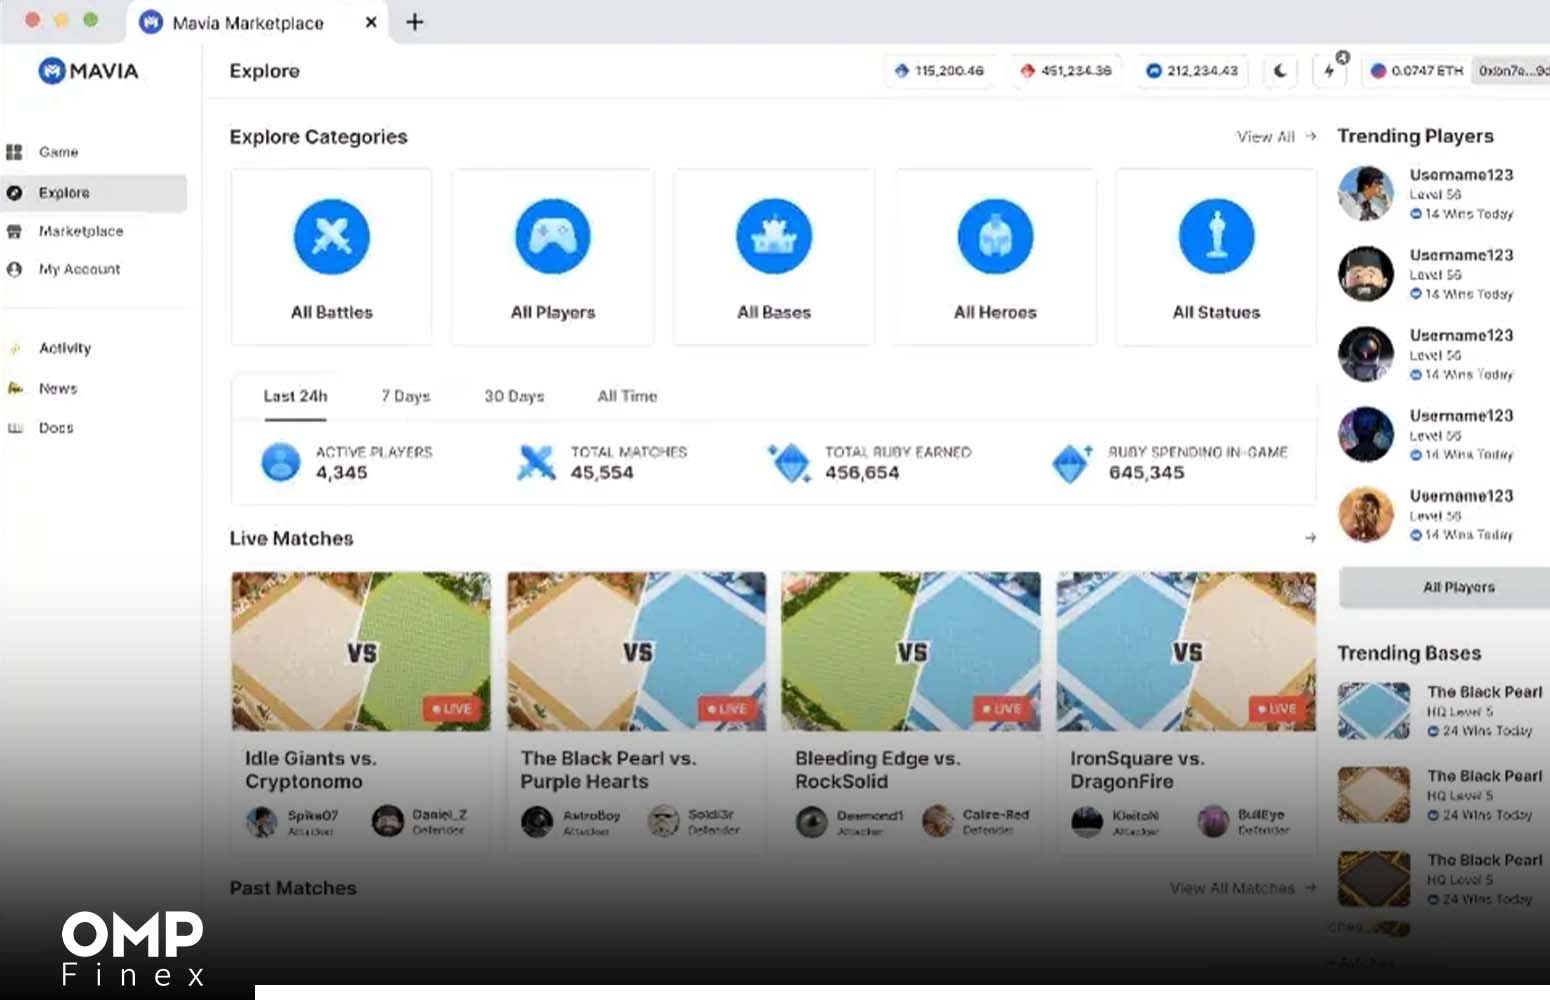The width and height of the screenshot is (1550, 1000).
Task: Open the View All Matches link
Action: [1243, 888]
